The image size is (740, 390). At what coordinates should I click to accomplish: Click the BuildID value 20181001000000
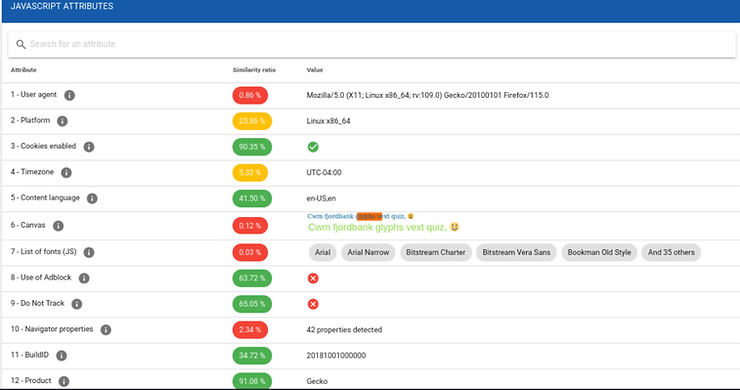336,356
